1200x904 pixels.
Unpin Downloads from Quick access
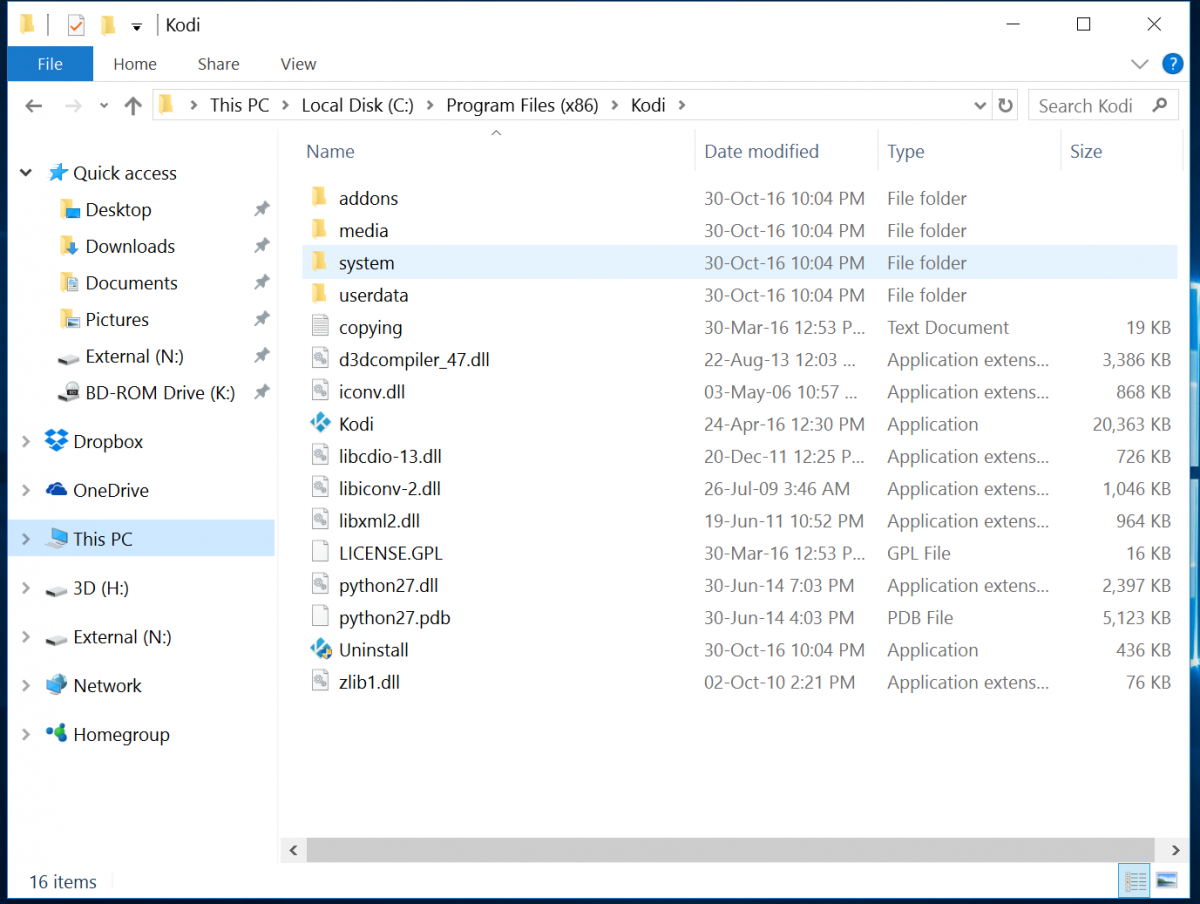pyautogui.click(x=261, y=246)
